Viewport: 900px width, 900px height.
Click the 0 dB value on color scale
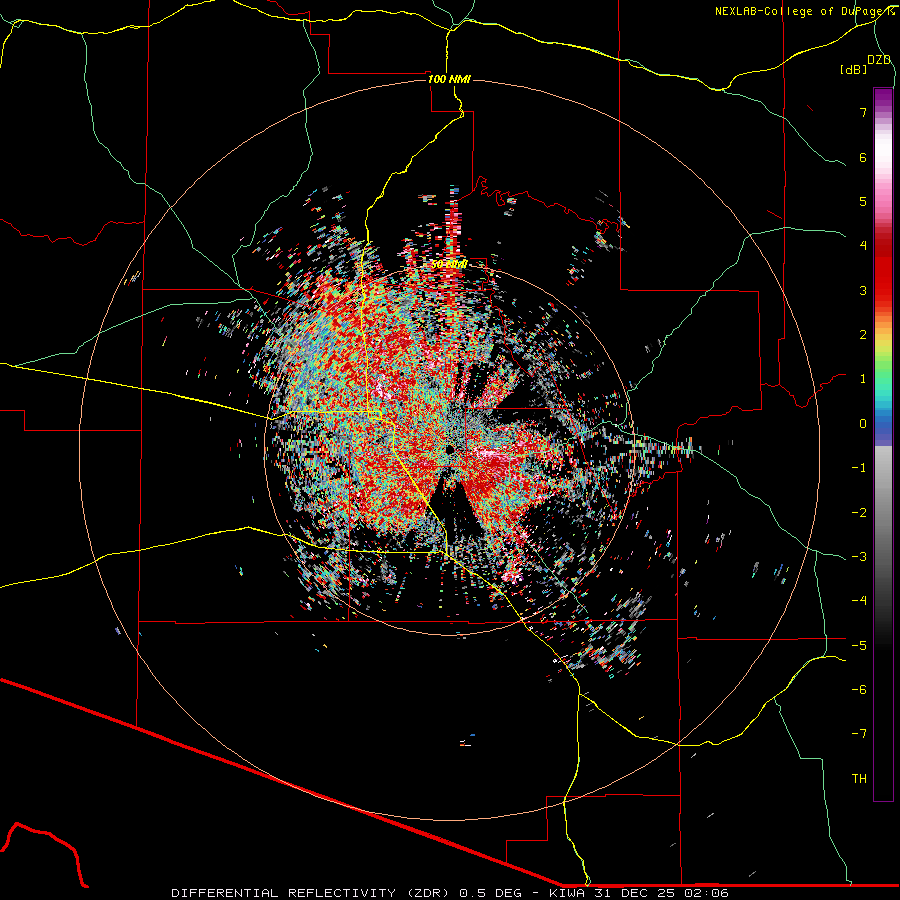click(x=863, y=424)
